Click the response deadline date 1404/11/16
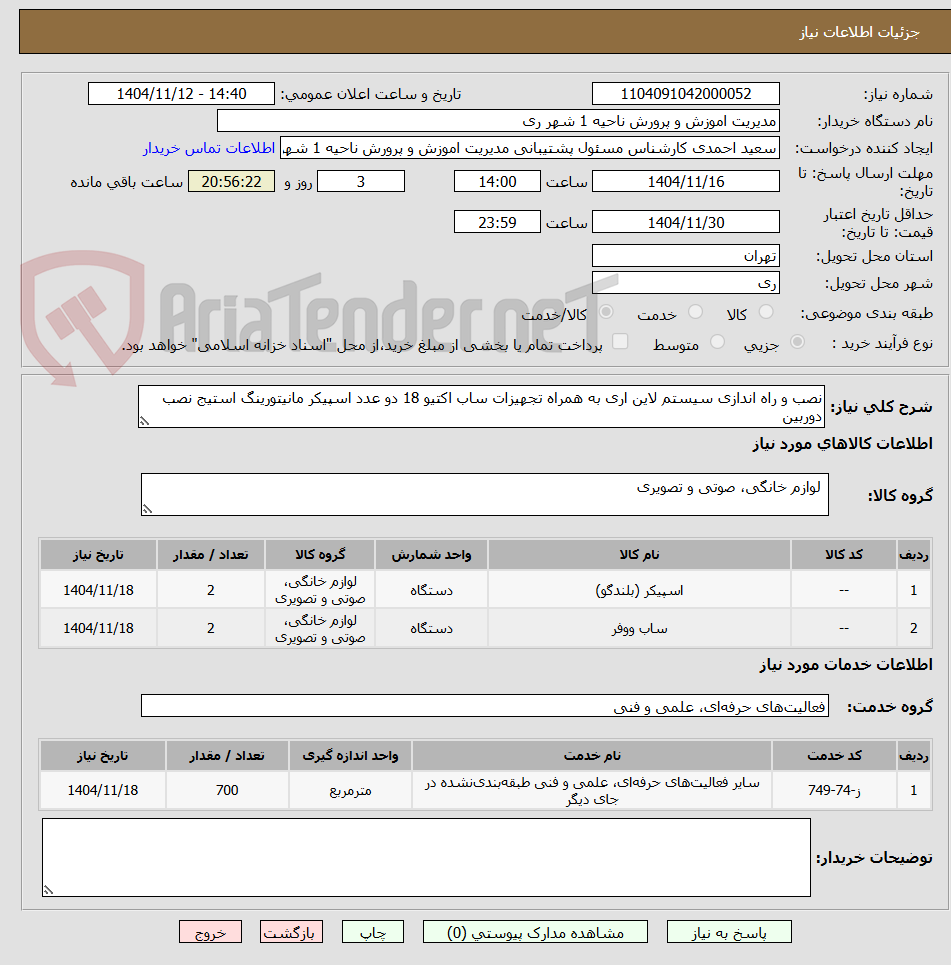Image resolution: width=951 pixels, height=965 pixels. [686, 182]
